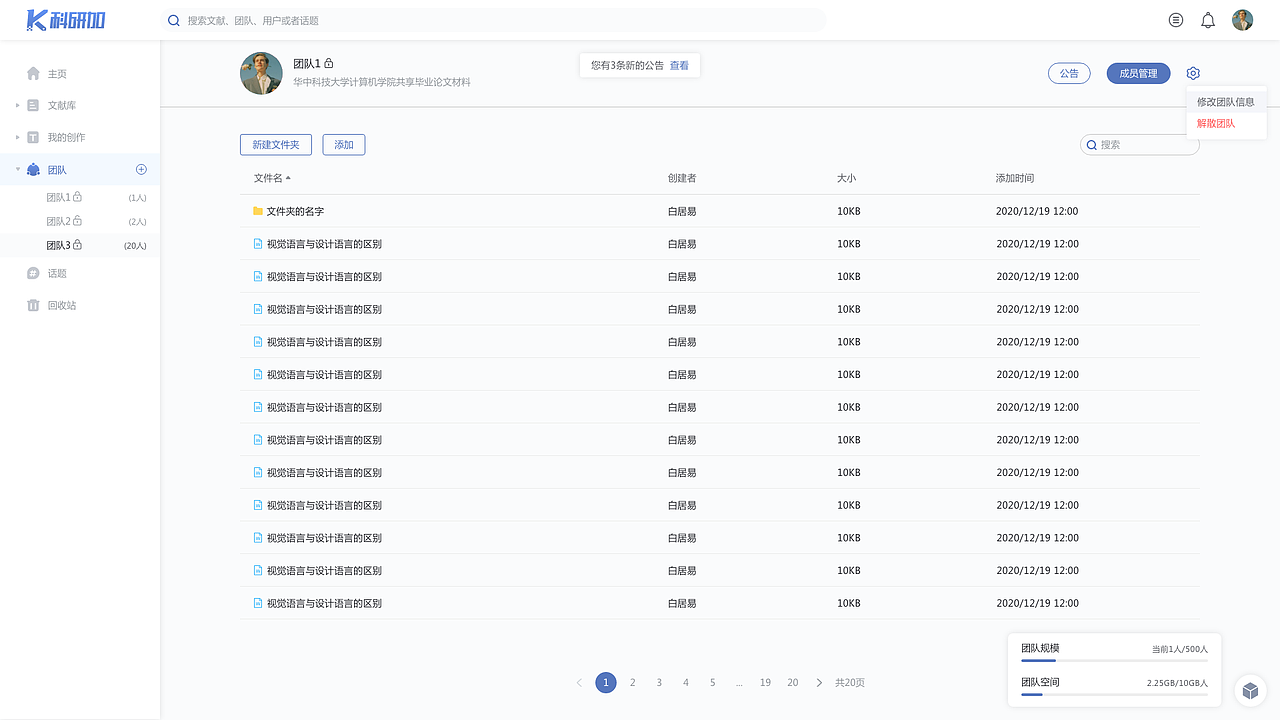Click the 话题 hashtag icon

(33, 273)
